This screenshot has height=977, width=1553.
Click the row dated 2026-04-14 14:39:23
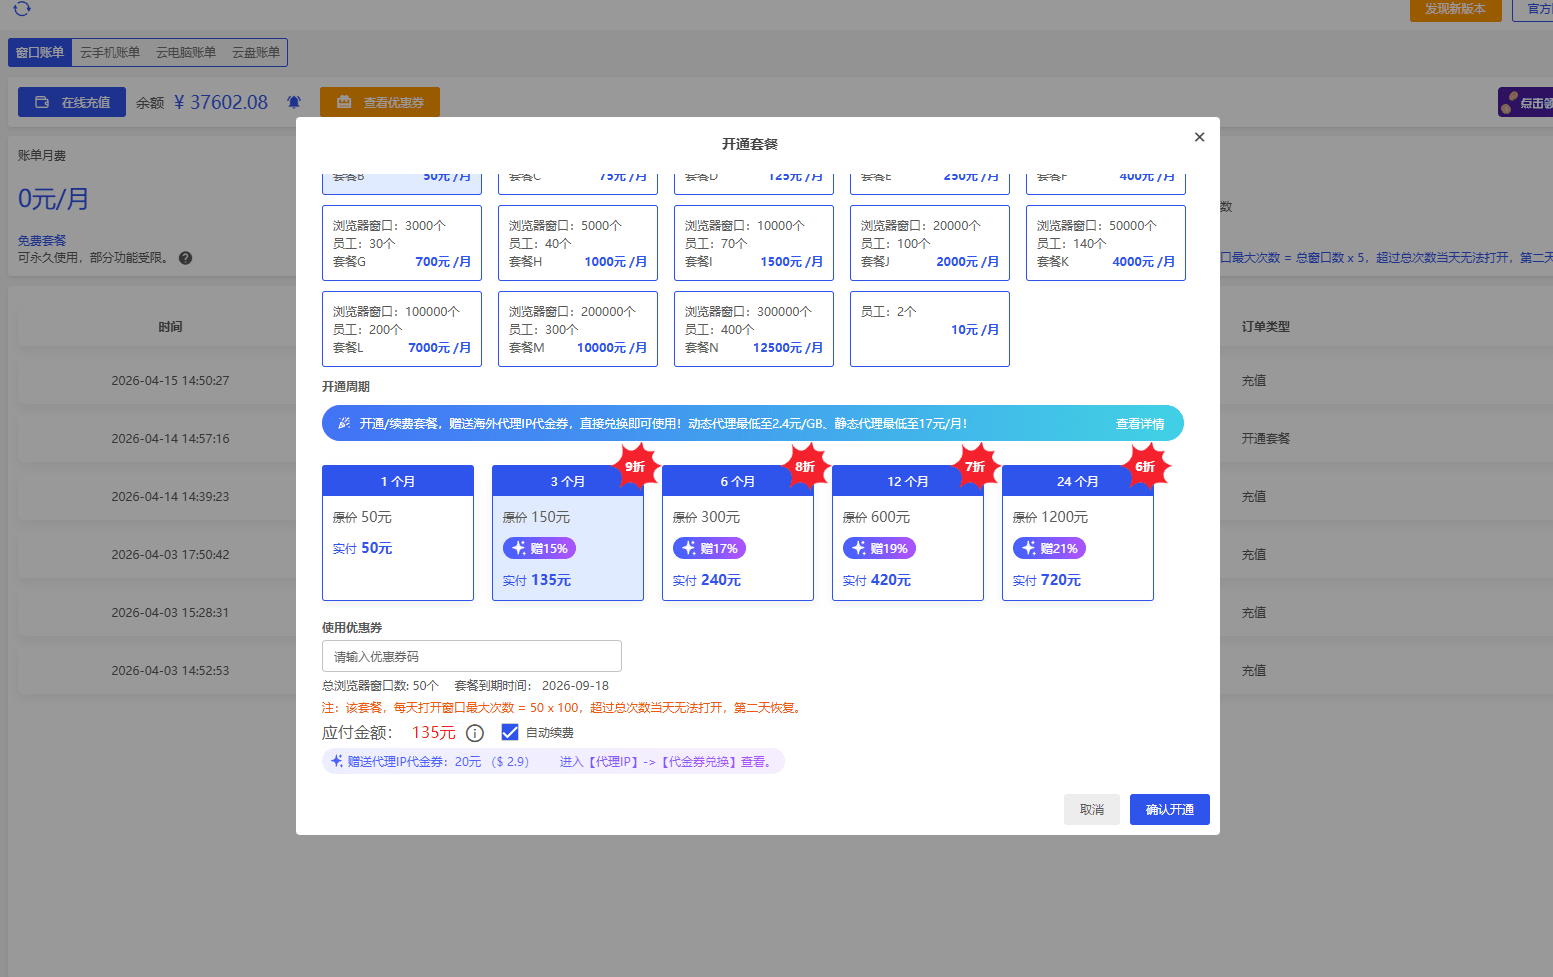click(170, 497)
